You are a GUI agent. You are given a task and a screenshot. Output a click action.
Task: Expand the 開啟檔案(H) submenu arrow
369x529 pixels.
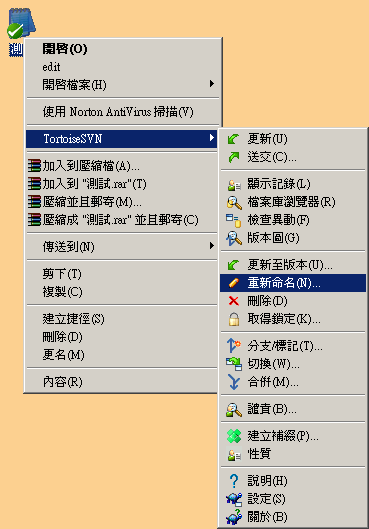[x=211, y=83]
